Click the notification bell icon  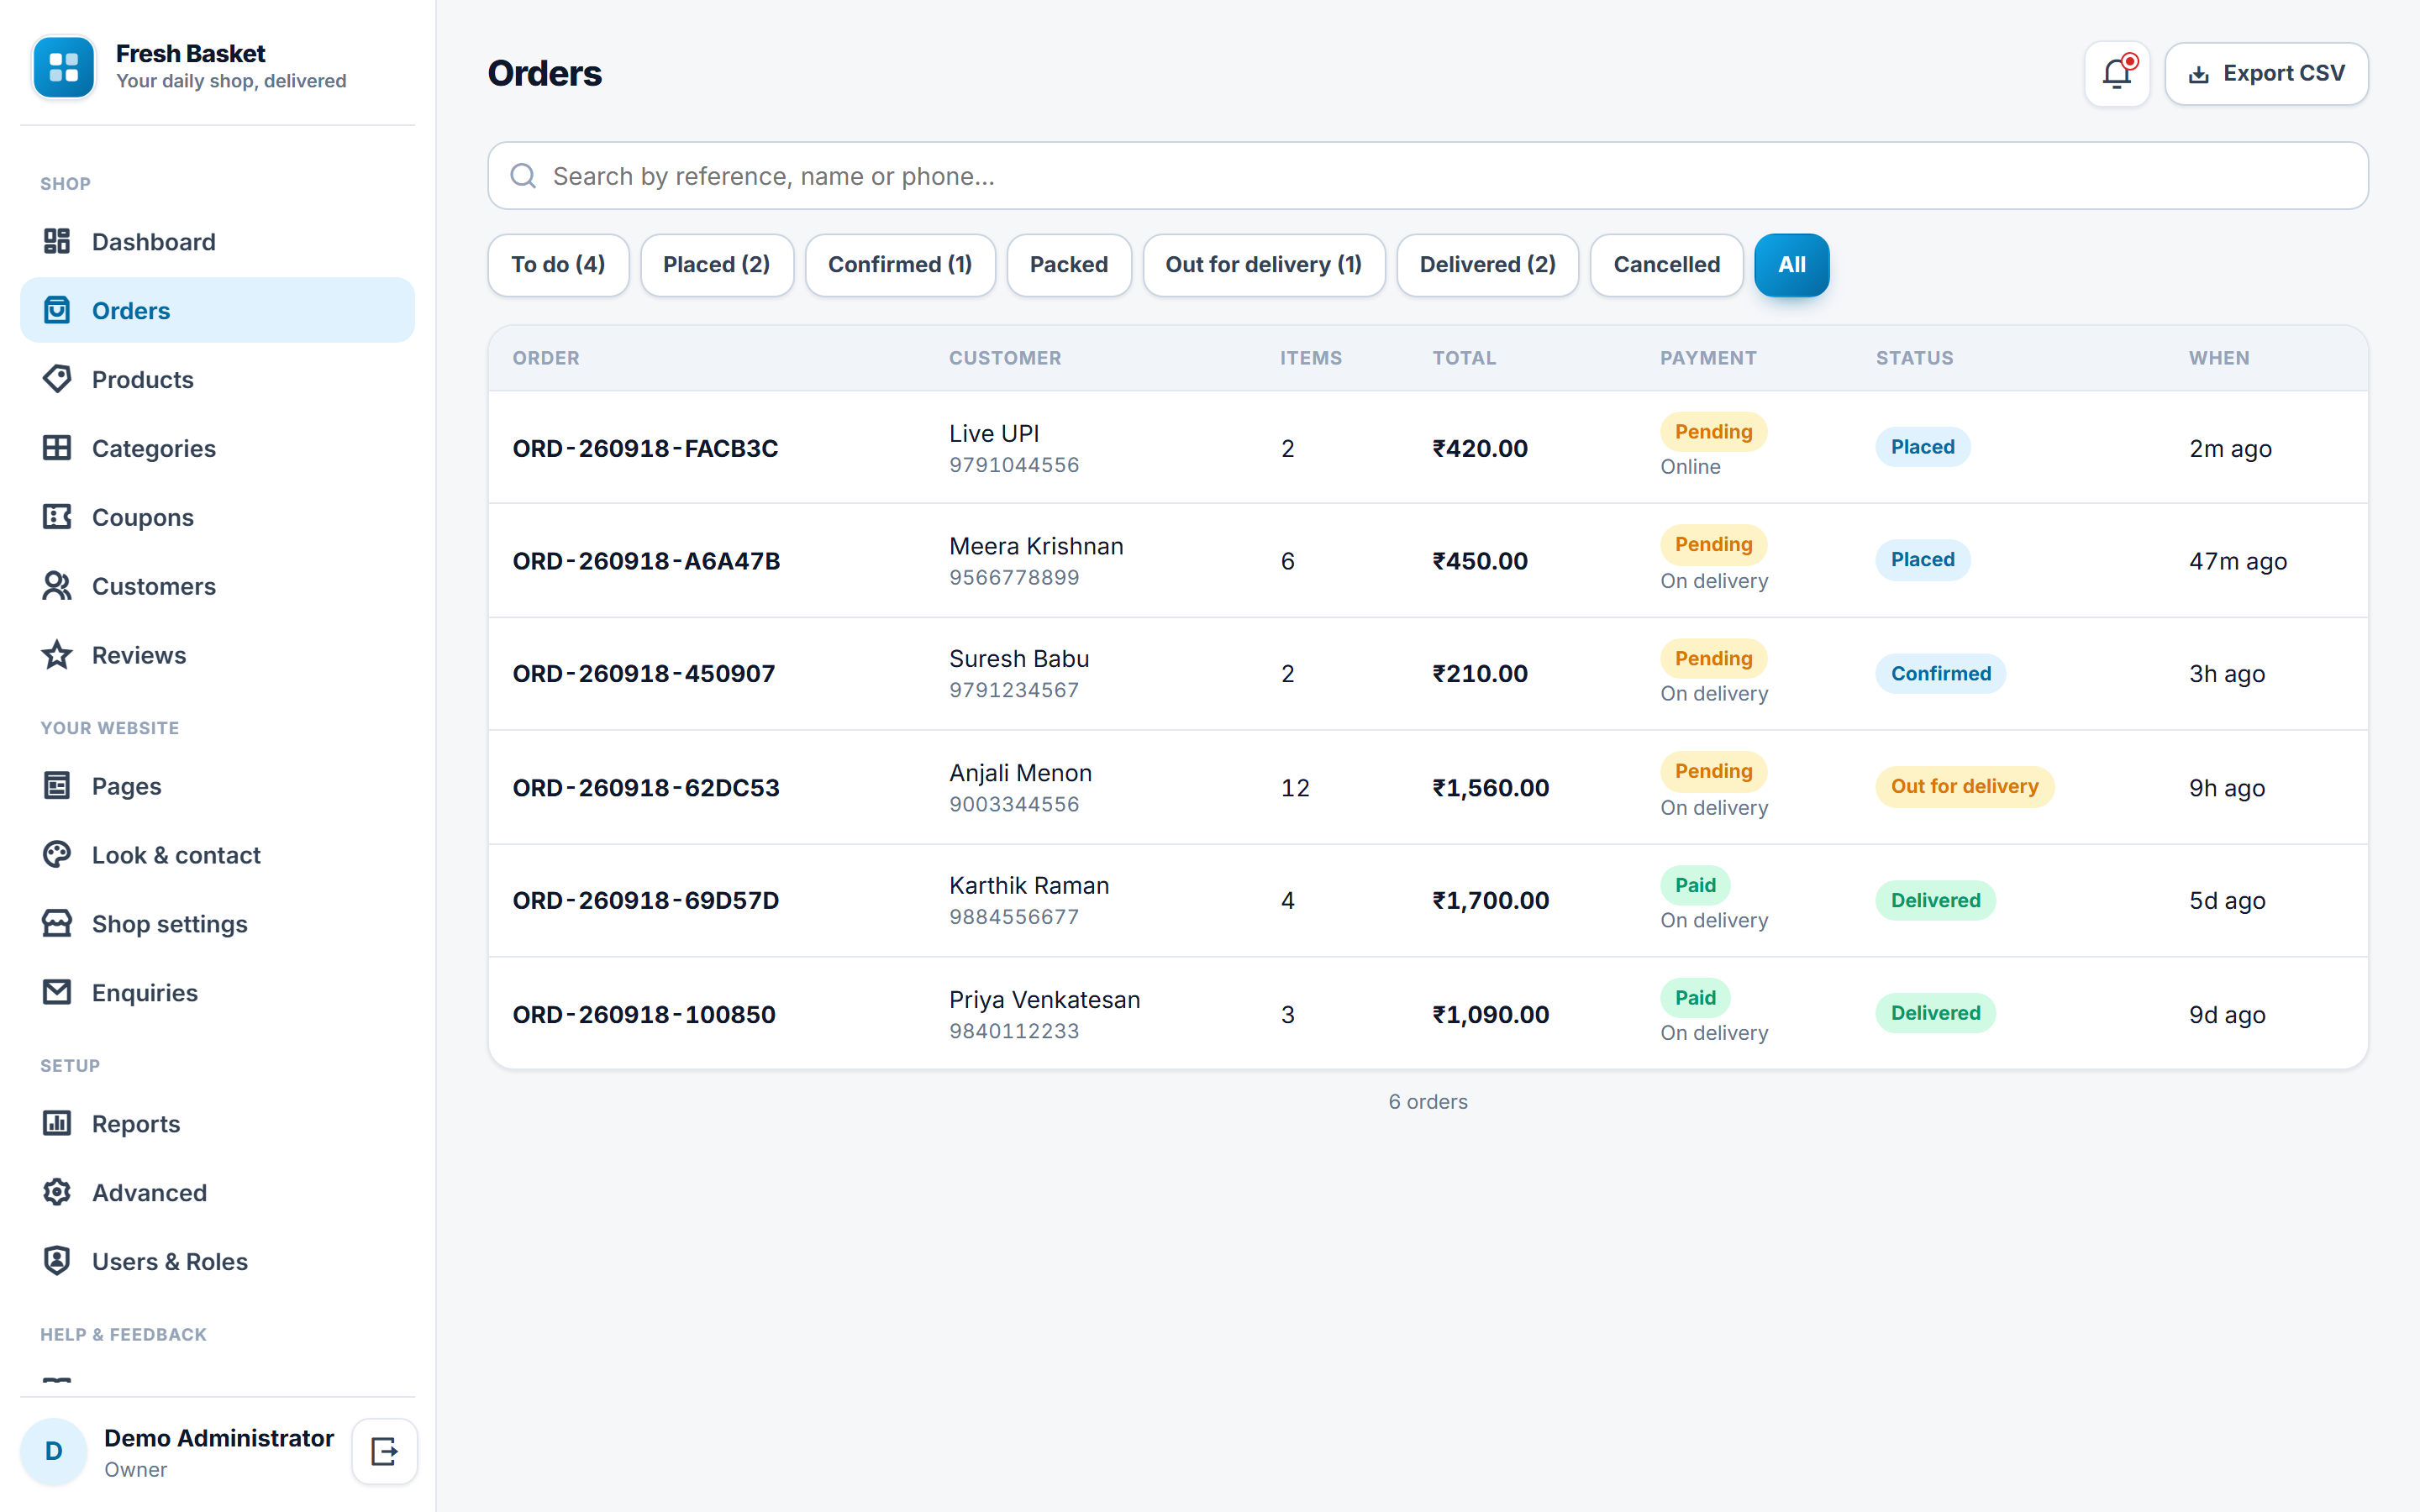2117,74
